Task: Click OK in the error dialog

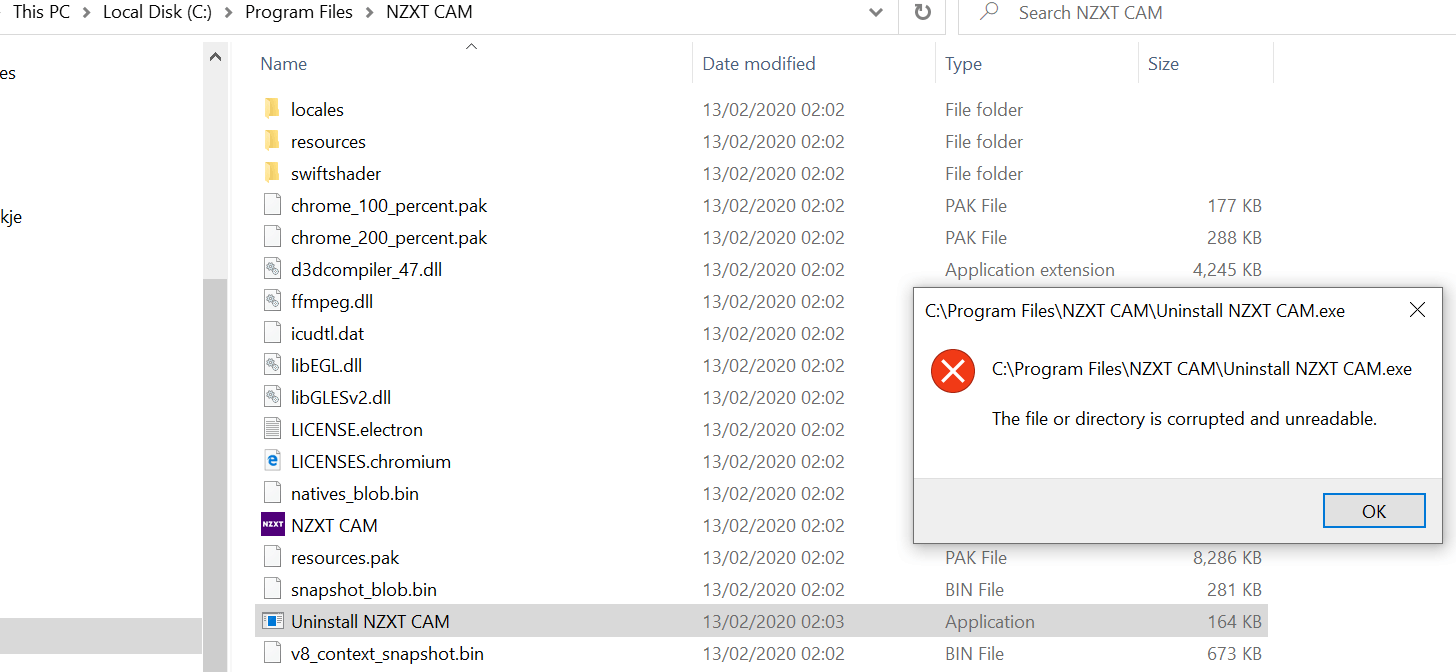Action: (x=1374, y=511)
